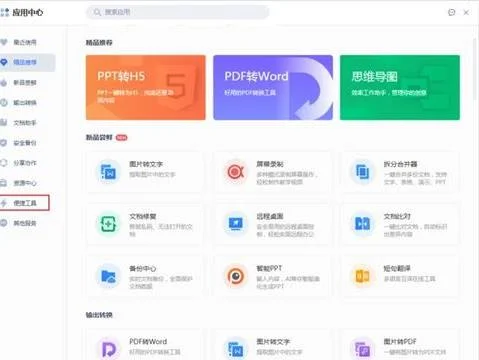
Task: Choose 其他服务 in the sidebar
Action: coord(25,223)
